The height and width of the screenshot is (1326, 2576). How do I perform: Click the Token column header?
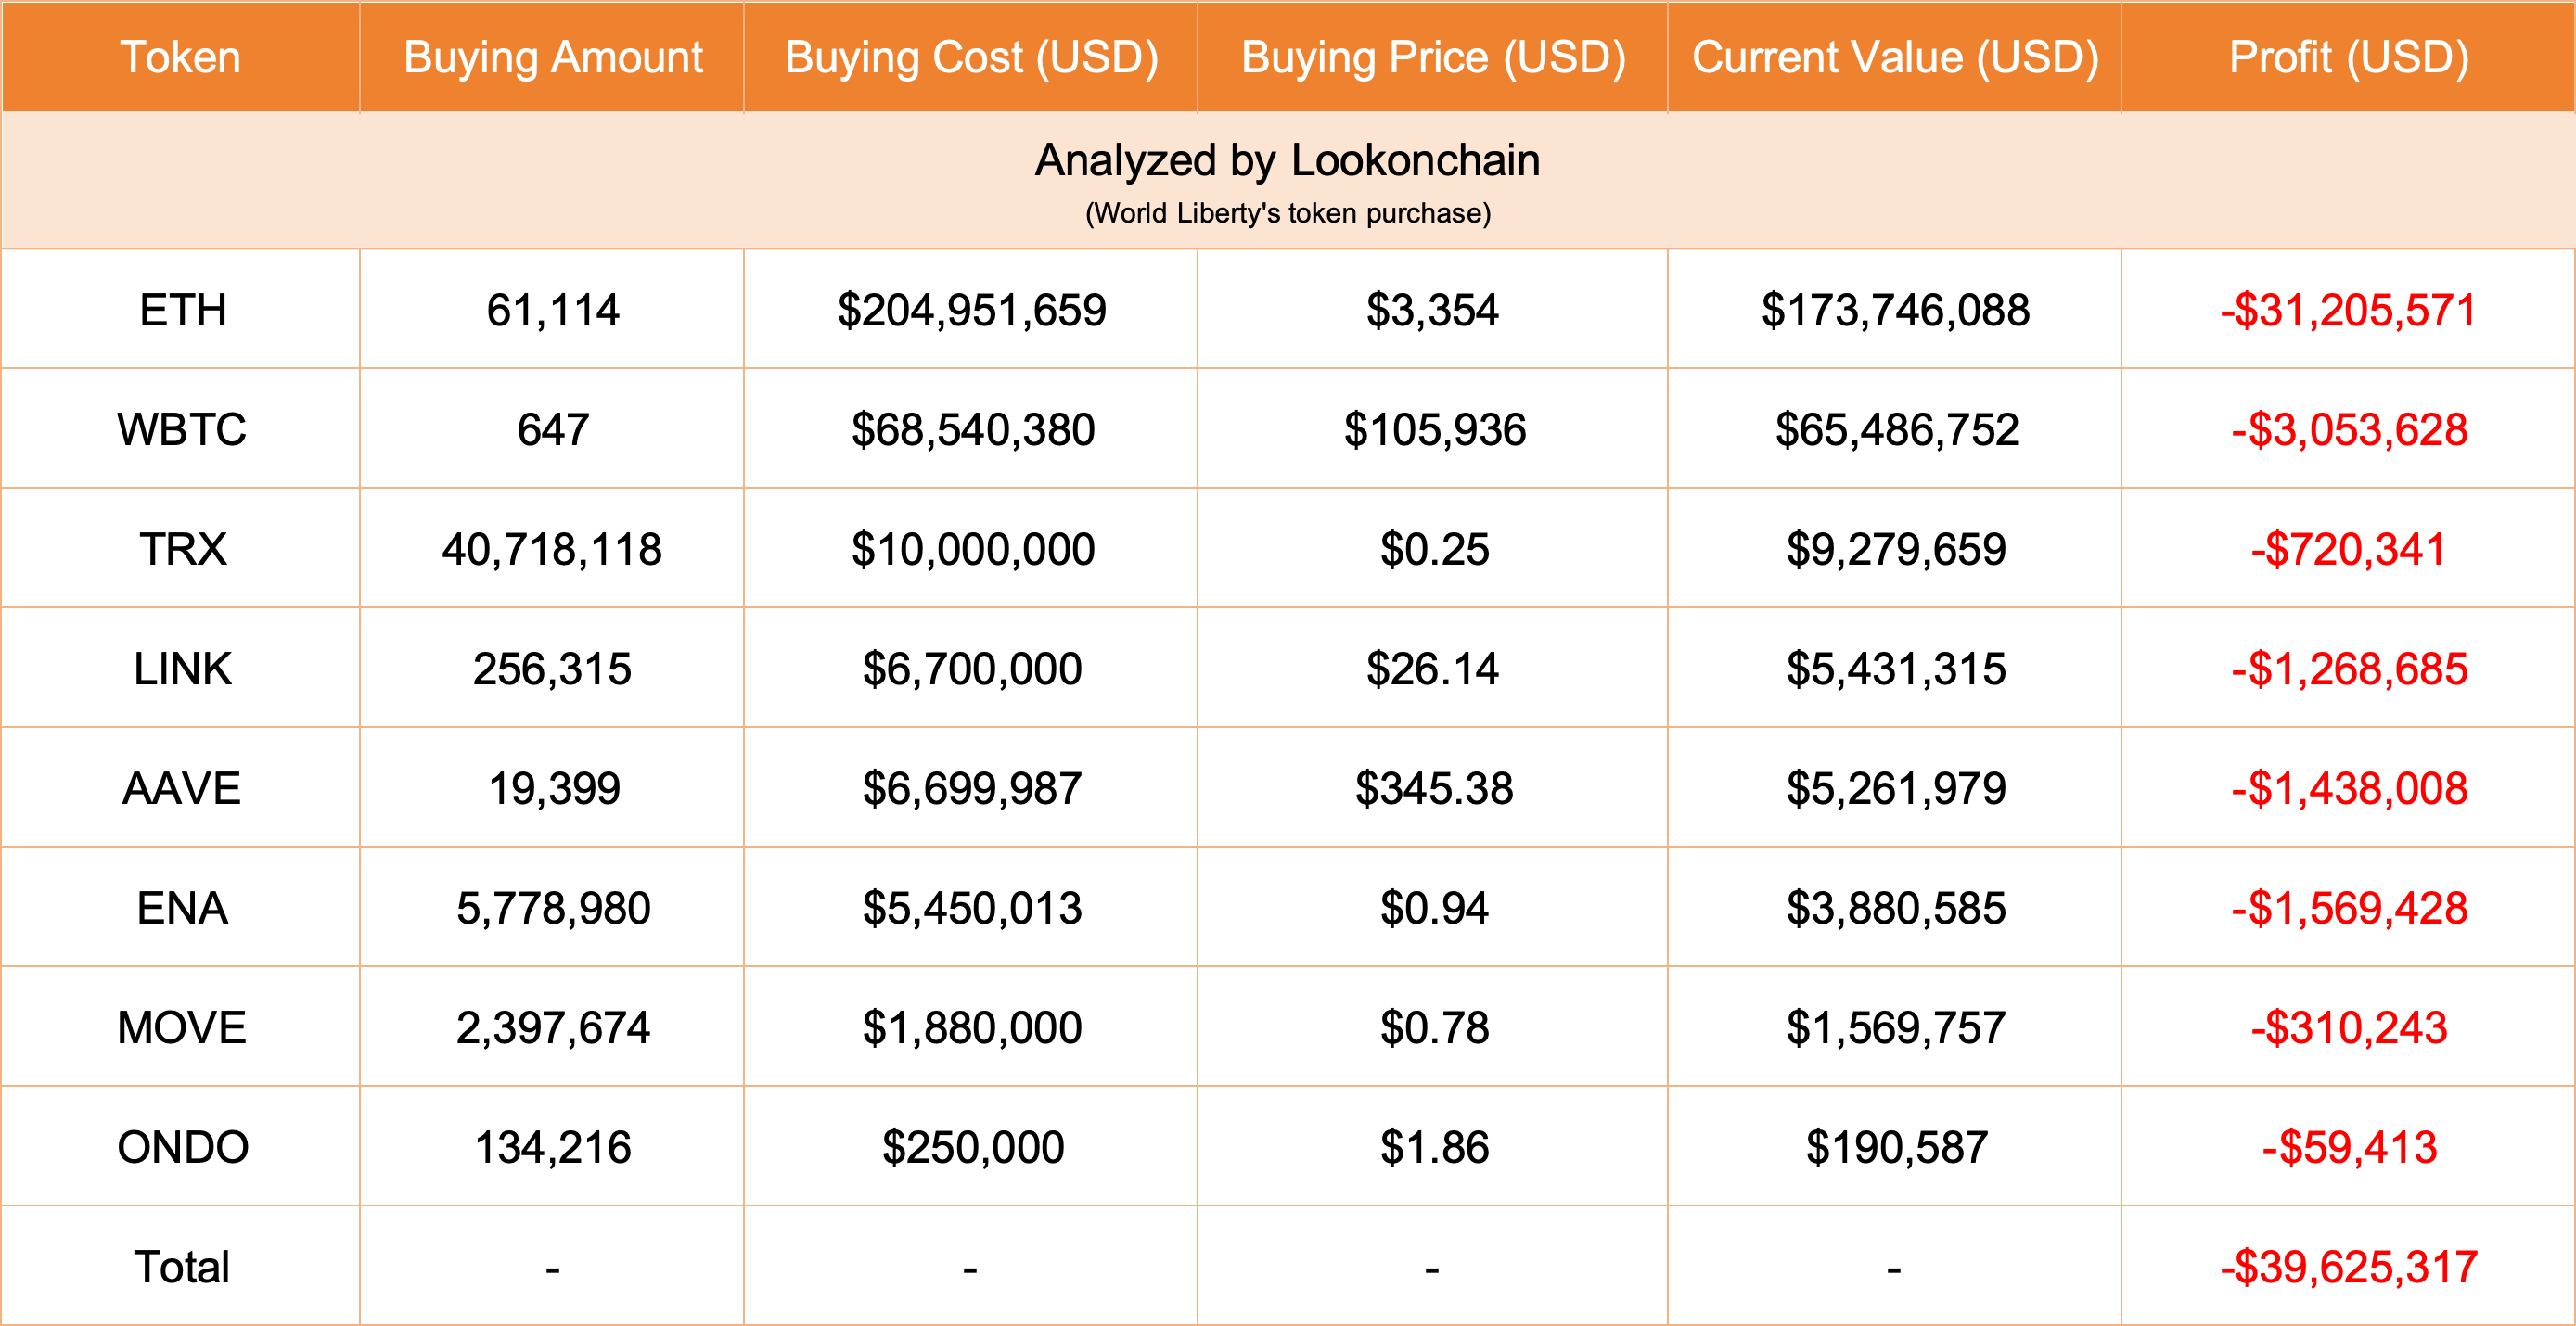pos(180,57)
